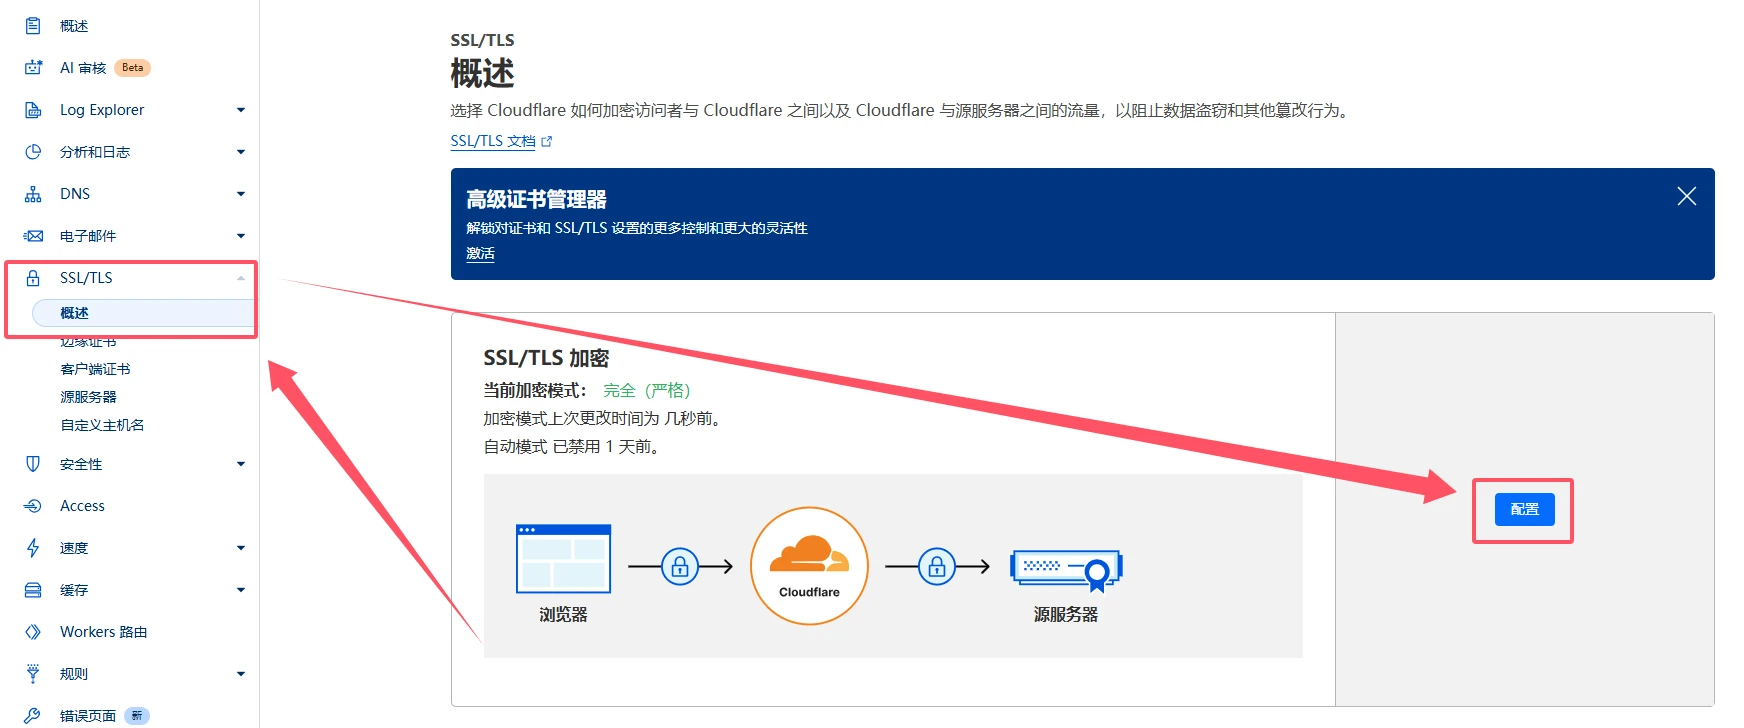Expand the DNS section arrow
The height and width of the screenshot is (728, 1744).
[241, 194]
